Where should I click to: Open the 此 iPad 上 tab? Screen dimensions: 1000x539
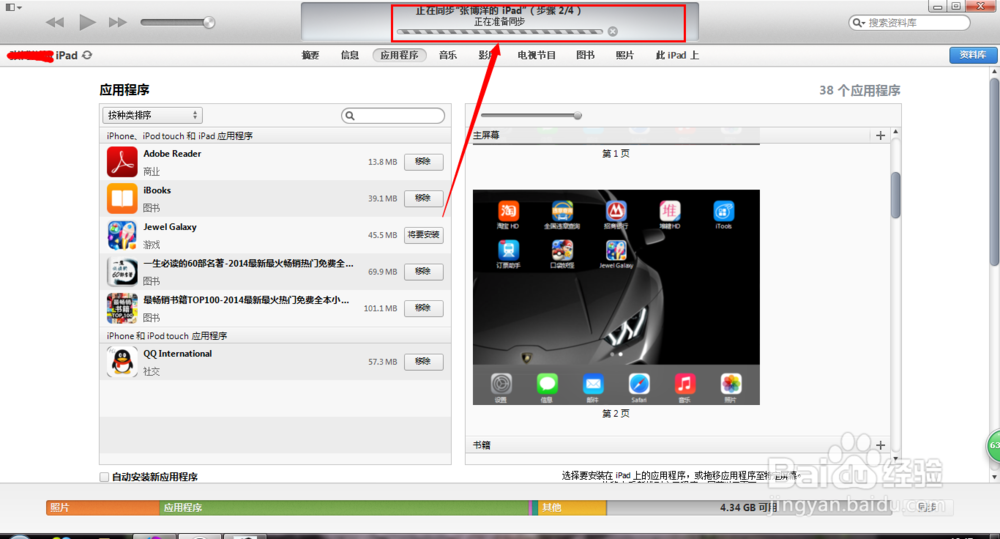point(677,55)
